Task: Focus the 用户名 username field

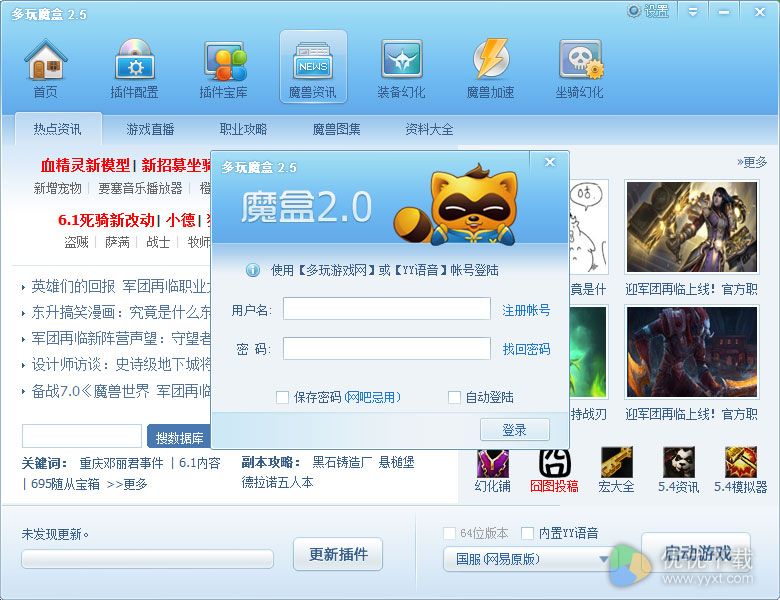Action: point(387,309)
